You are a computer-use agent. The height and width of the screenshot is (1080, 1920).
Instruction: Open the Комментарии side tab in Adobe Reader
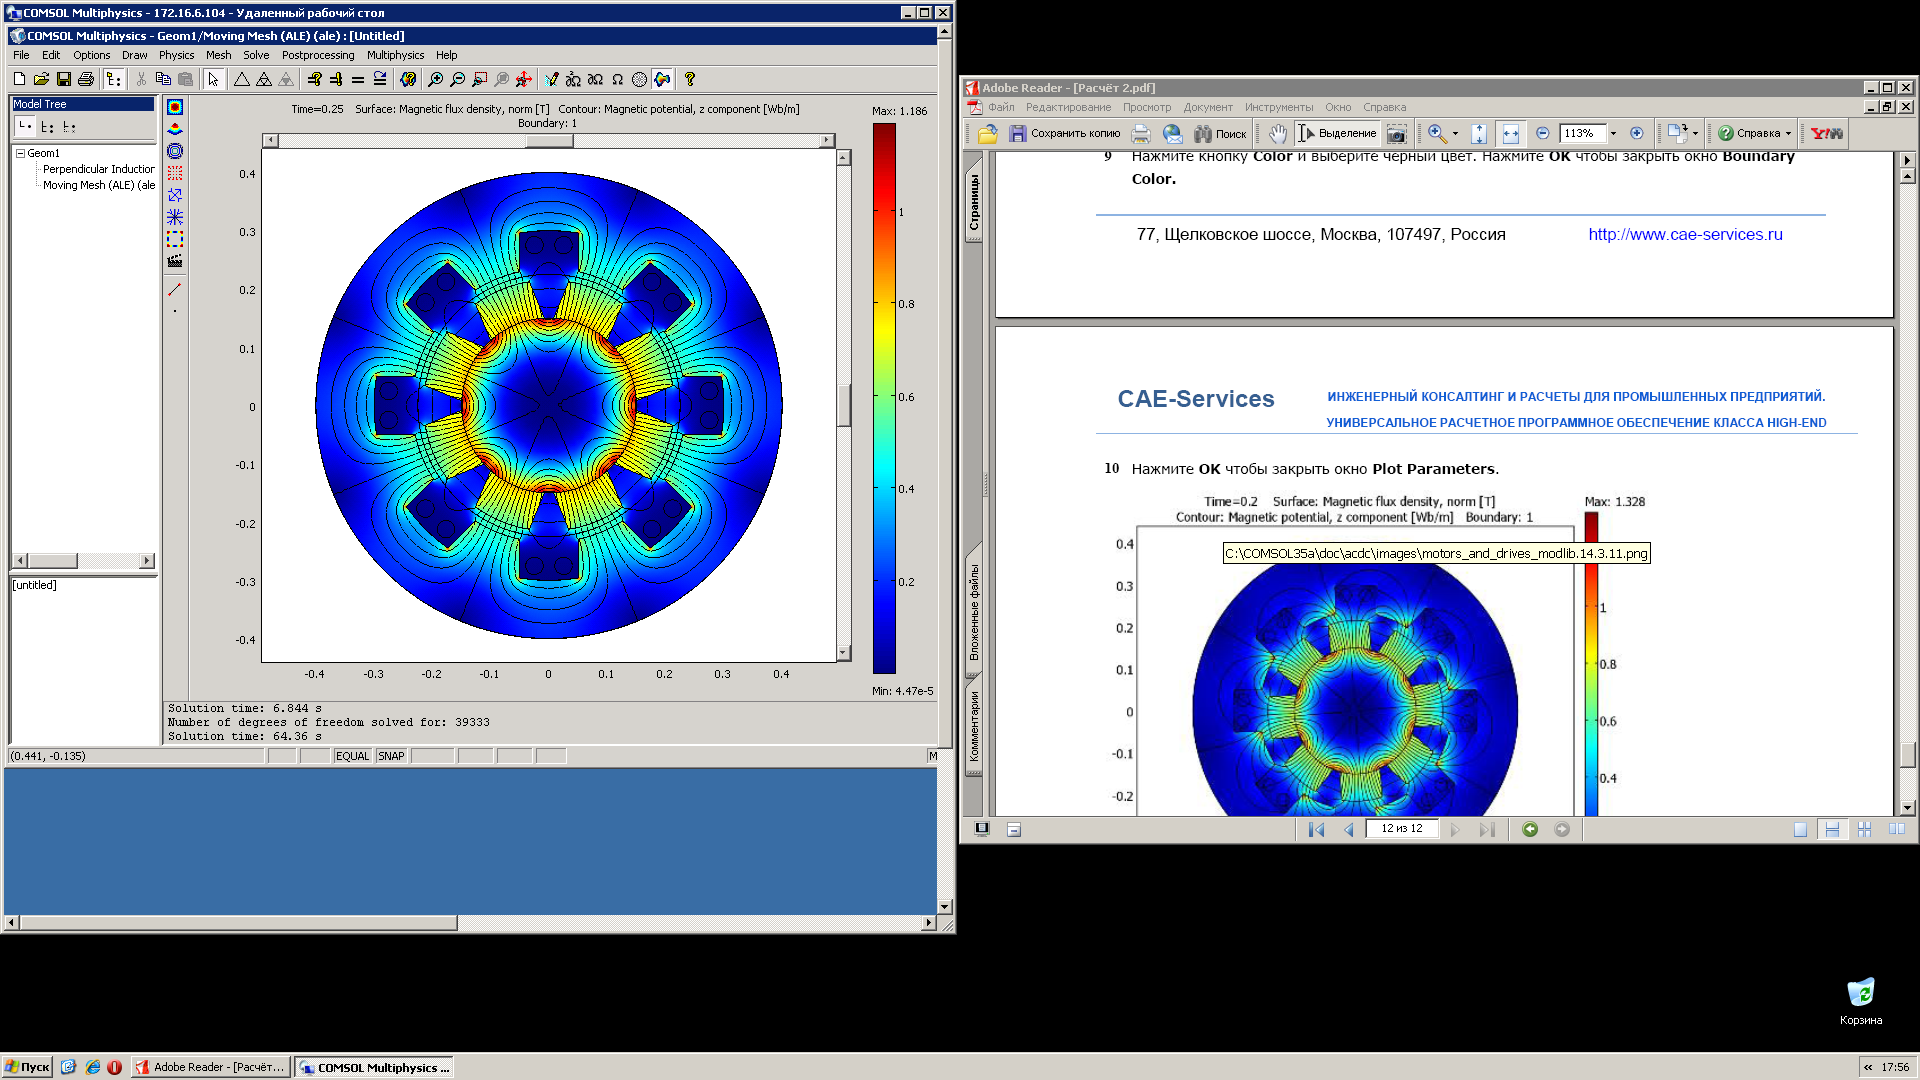(974, 726)
